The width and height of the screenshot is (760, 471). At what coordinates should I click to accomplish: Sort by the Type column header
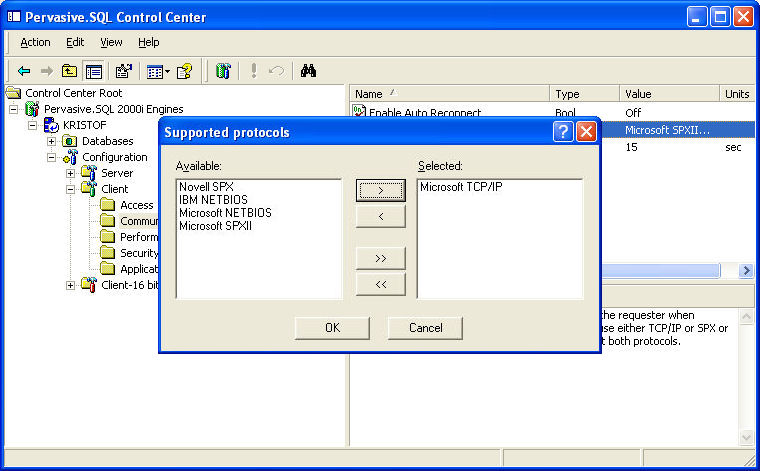point(585,94)
